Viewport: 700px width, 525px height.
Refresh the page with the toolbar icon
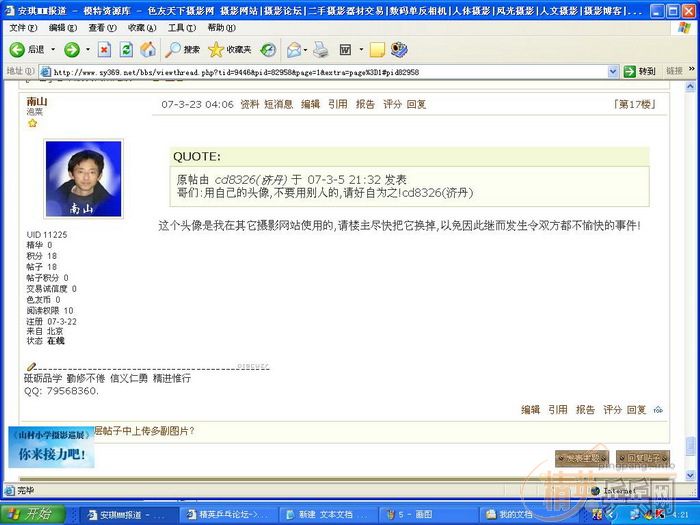126,49
